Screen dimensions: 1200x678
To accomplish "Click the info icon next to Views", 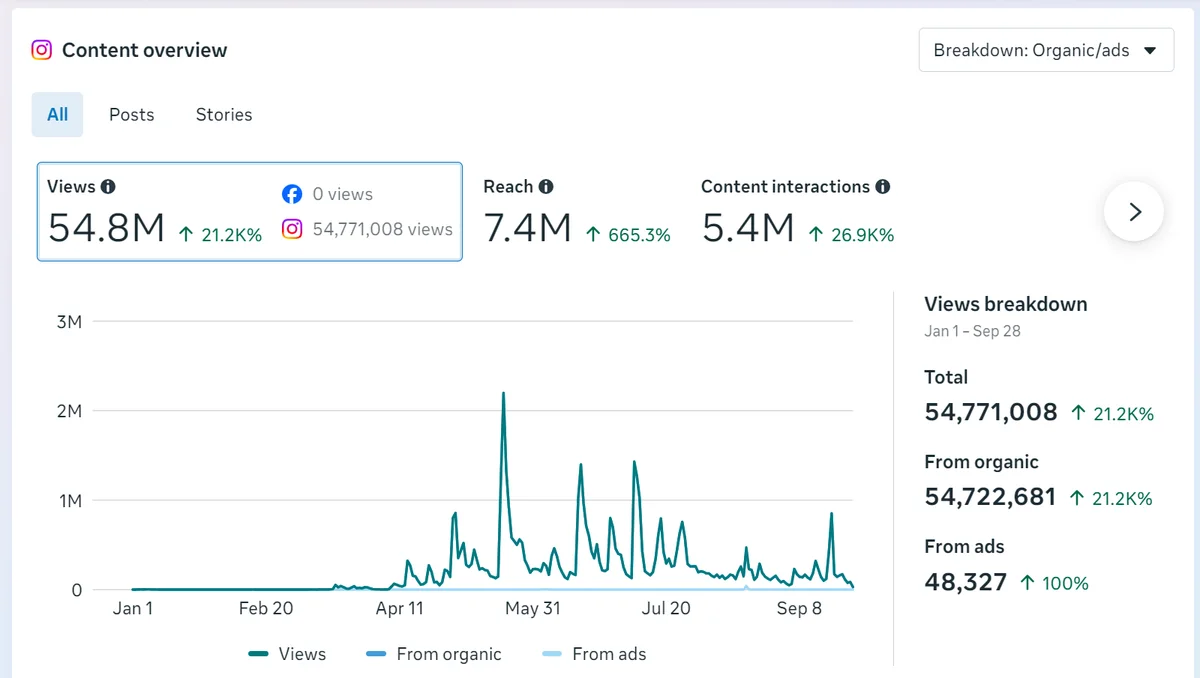I will click(x=108, y=186).
